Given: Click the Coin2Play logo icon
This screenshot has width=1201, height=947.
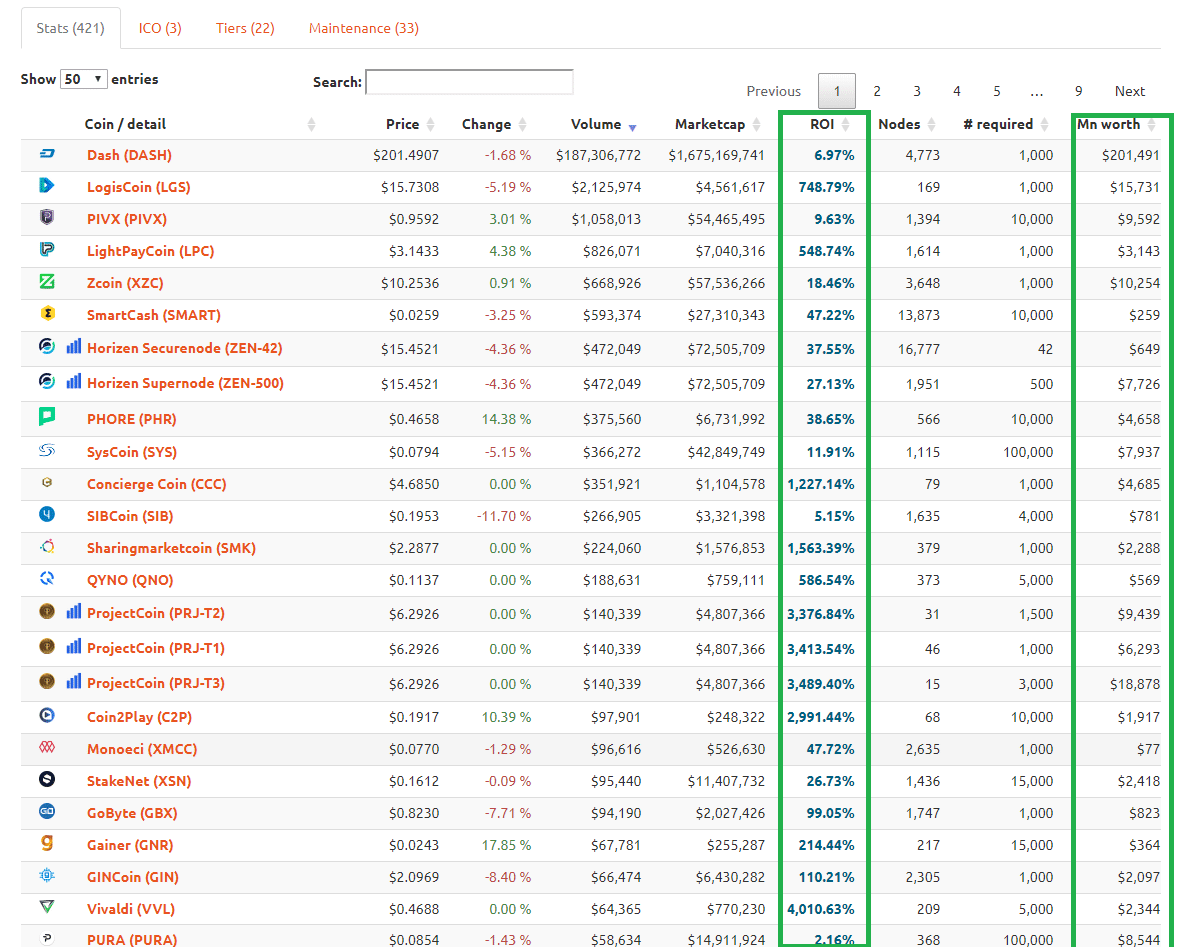Looking at the screenshot, I should pos(46,715).
